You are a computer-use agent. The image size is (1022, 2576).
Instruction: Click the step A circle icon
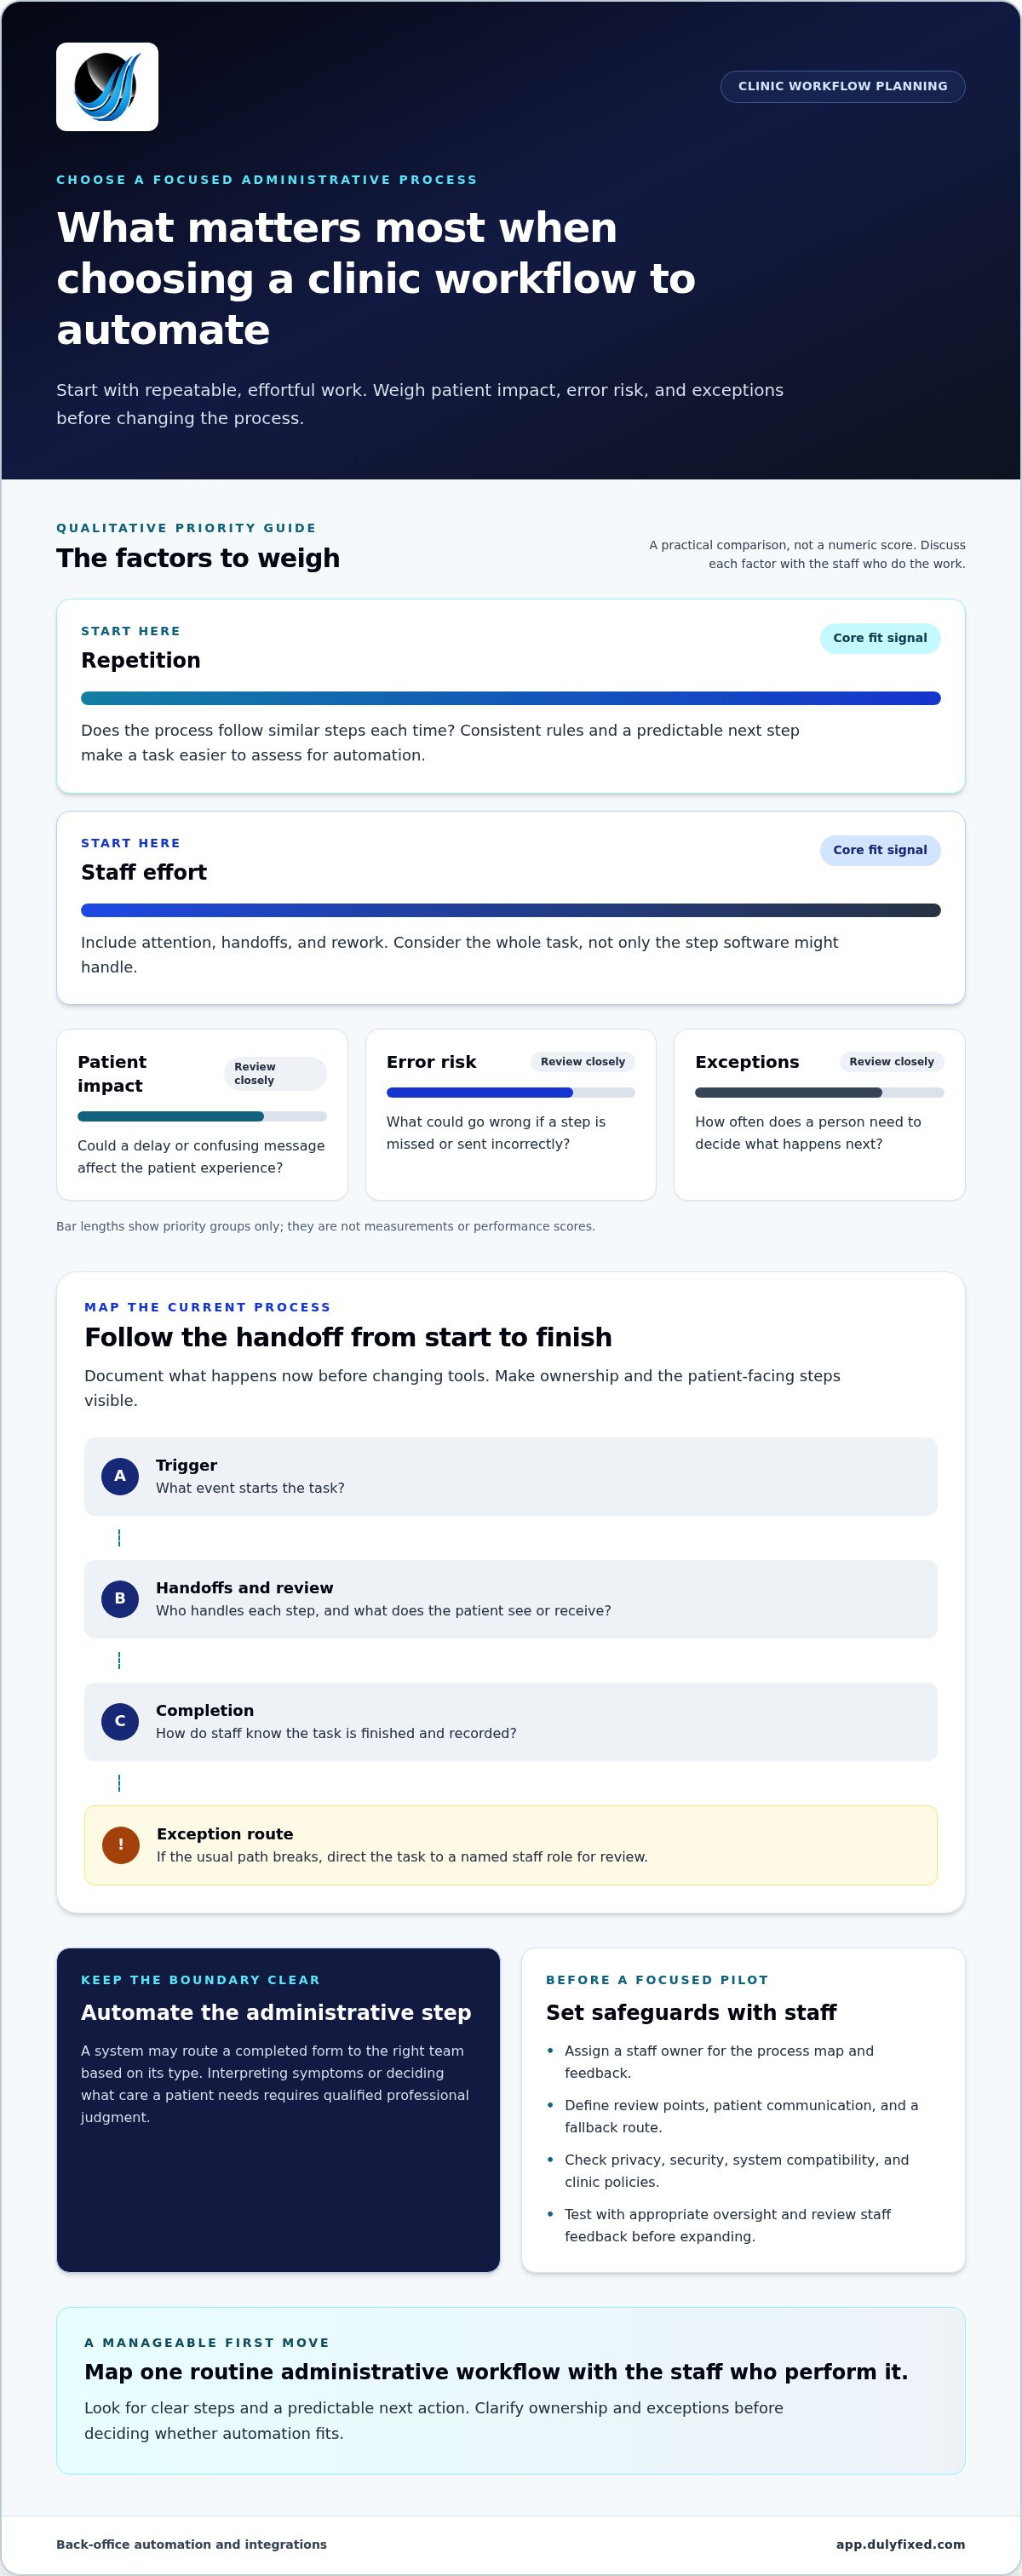[120, 1476]
